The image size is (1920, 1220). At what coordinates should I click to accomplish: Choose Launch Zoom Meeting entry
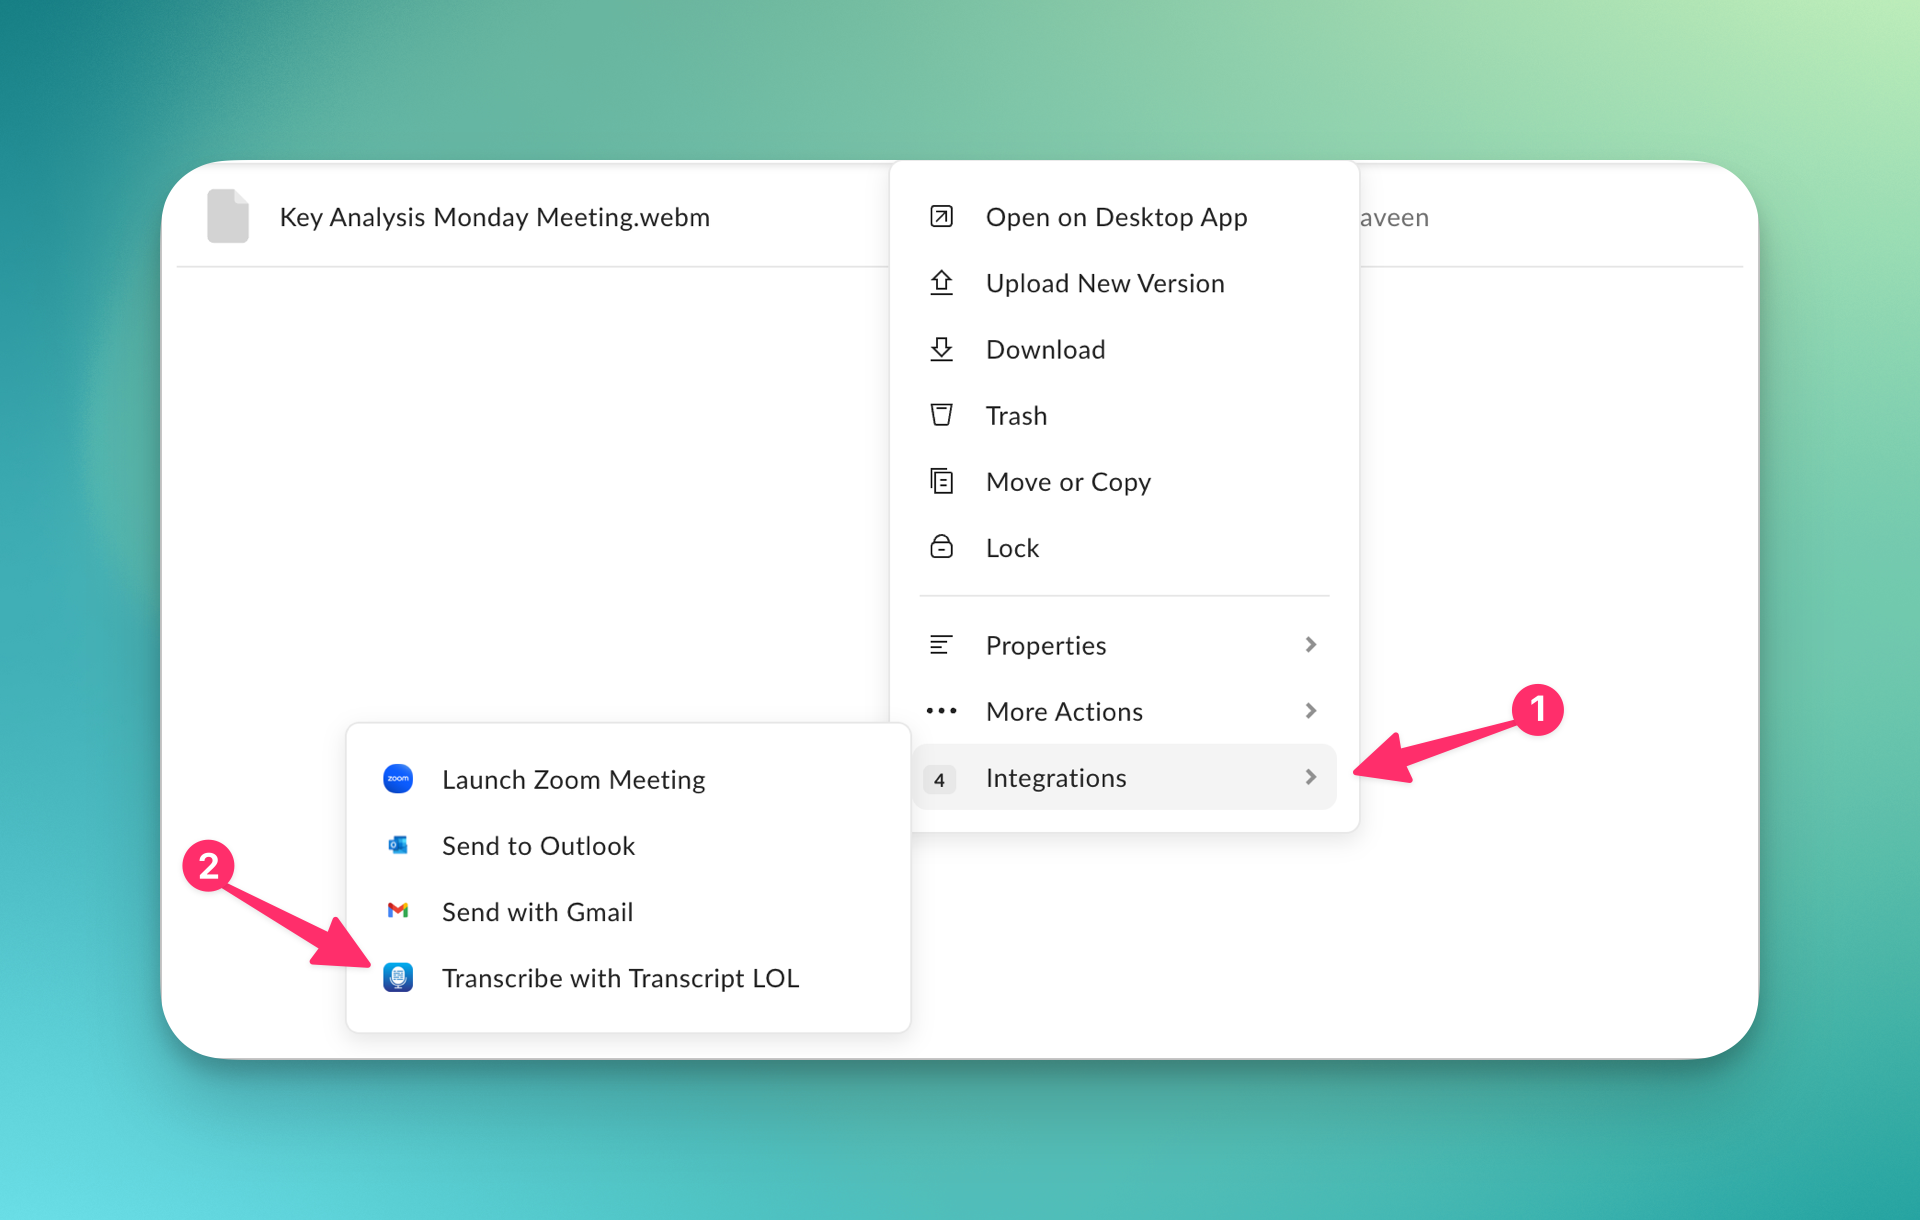tap(573, 780)
